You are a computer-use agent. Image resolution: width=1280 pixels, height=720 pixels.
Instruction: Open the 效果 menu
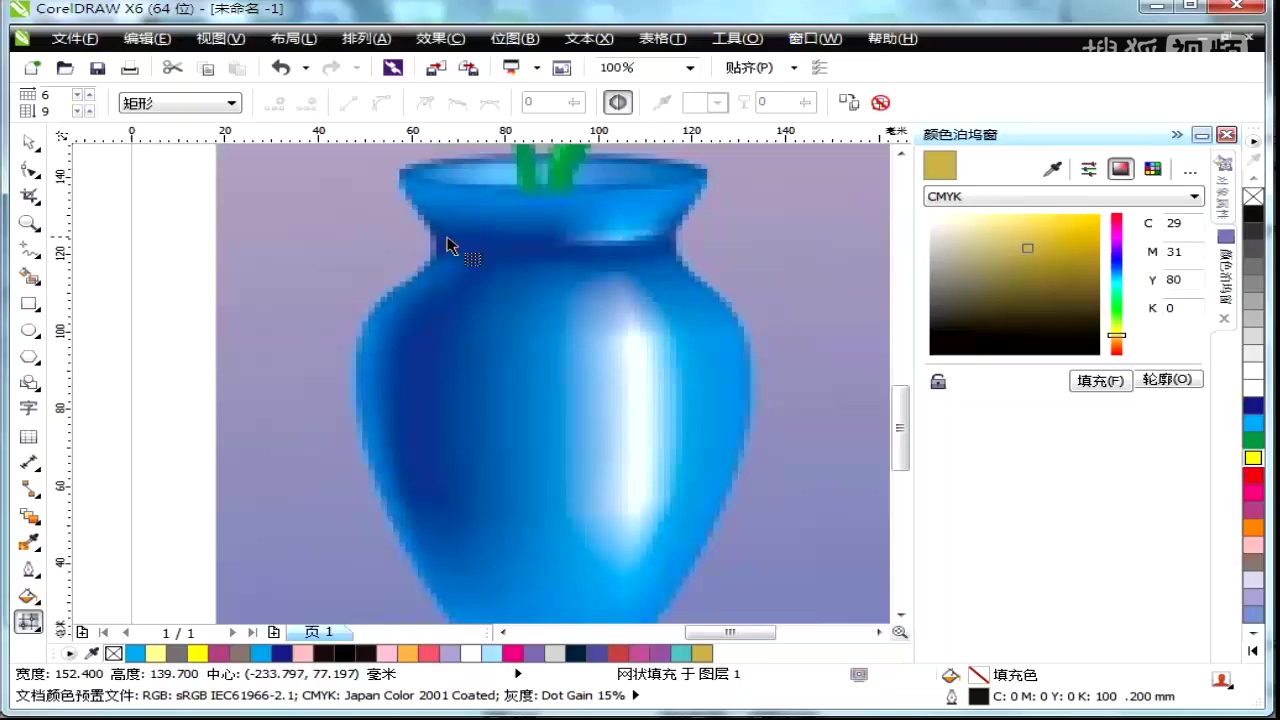pos(440,38)
